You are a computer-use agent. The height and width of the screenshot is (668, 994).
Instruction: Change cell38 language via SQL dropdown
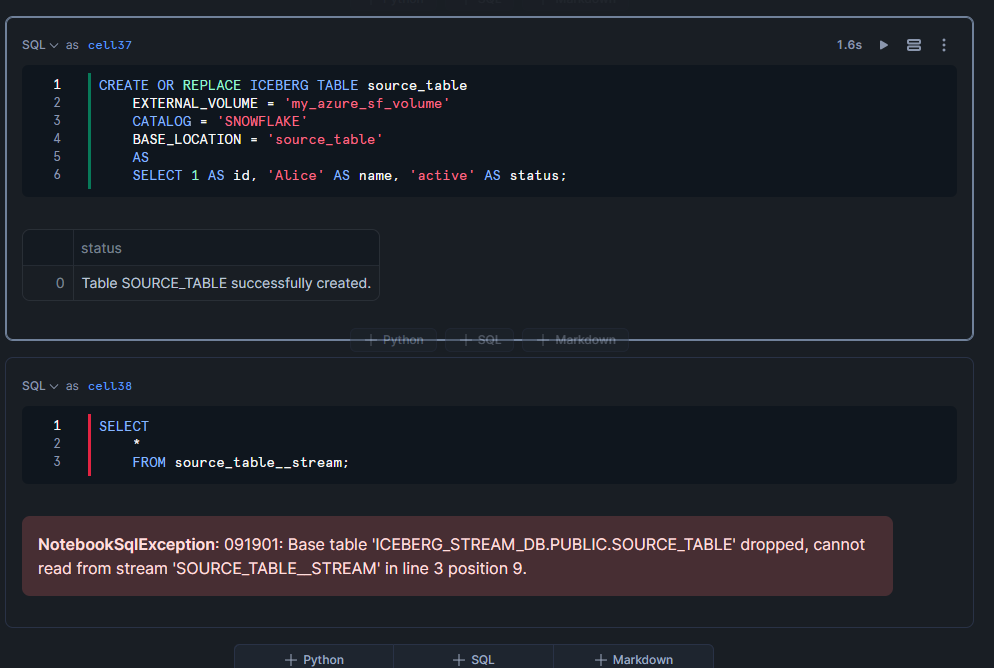pyautogui.click(x=40, y=386)
